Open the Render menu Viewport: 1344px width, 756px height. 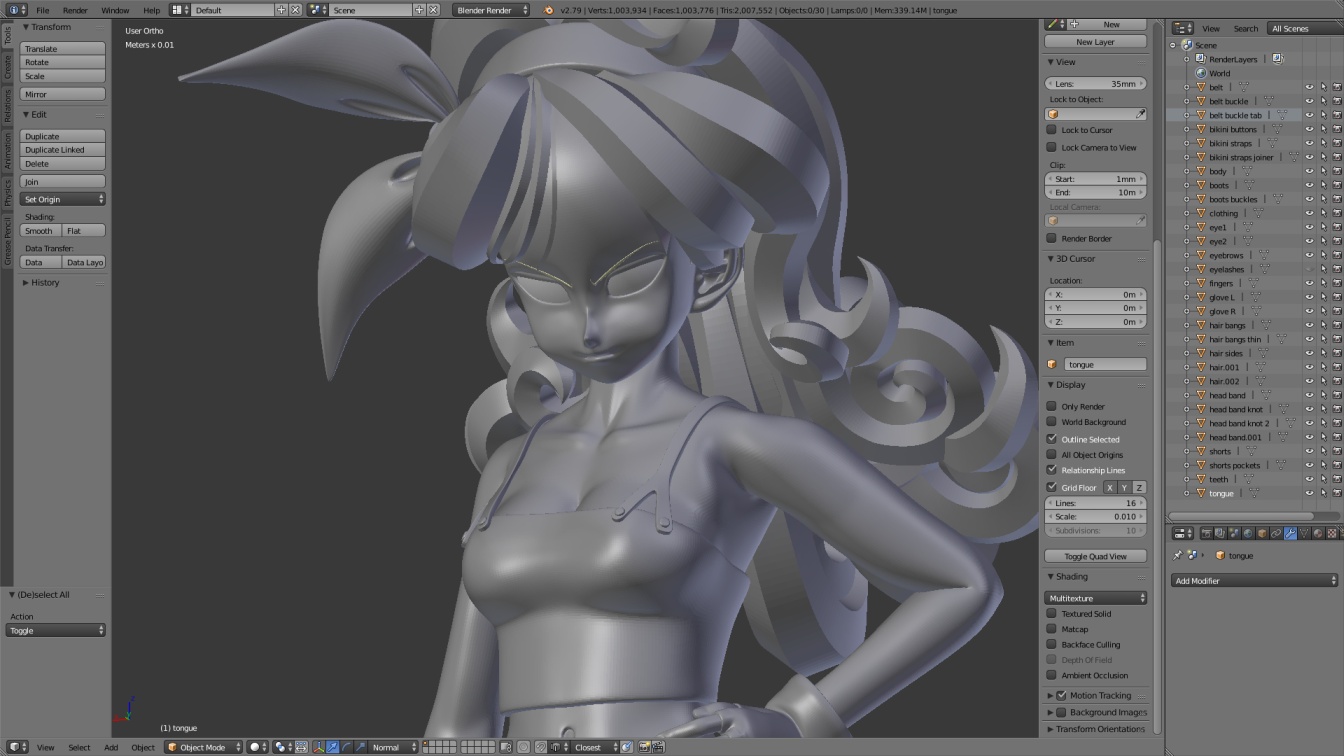coord(75,10)
